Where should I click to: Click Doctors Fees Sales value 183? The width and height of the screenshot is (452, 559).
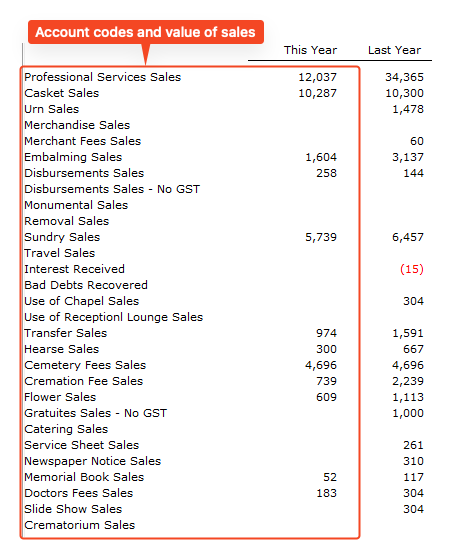(x=327, y=493)
